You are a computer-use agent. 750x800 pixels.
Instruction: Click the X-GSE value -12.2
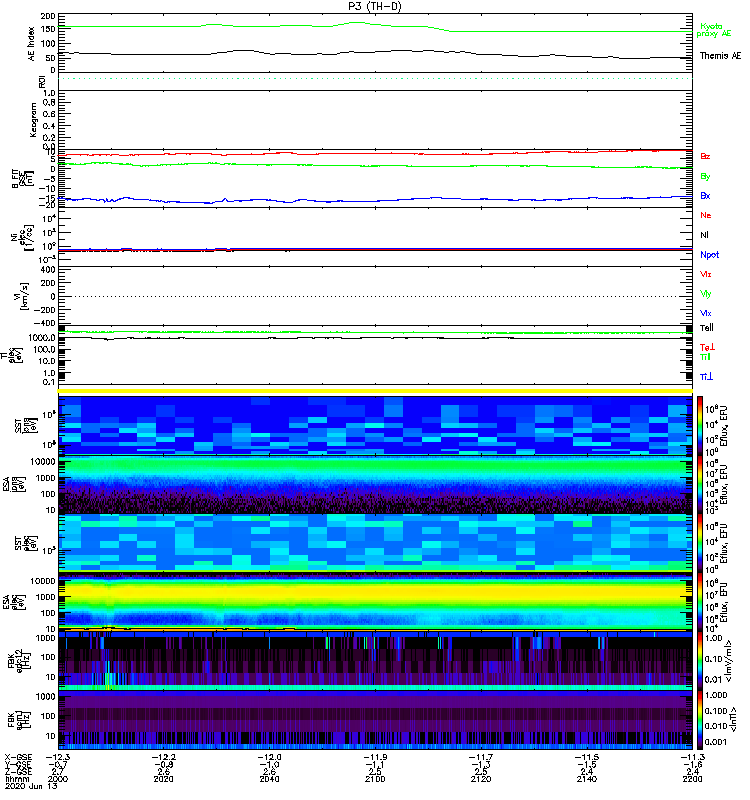click(163, 758)
